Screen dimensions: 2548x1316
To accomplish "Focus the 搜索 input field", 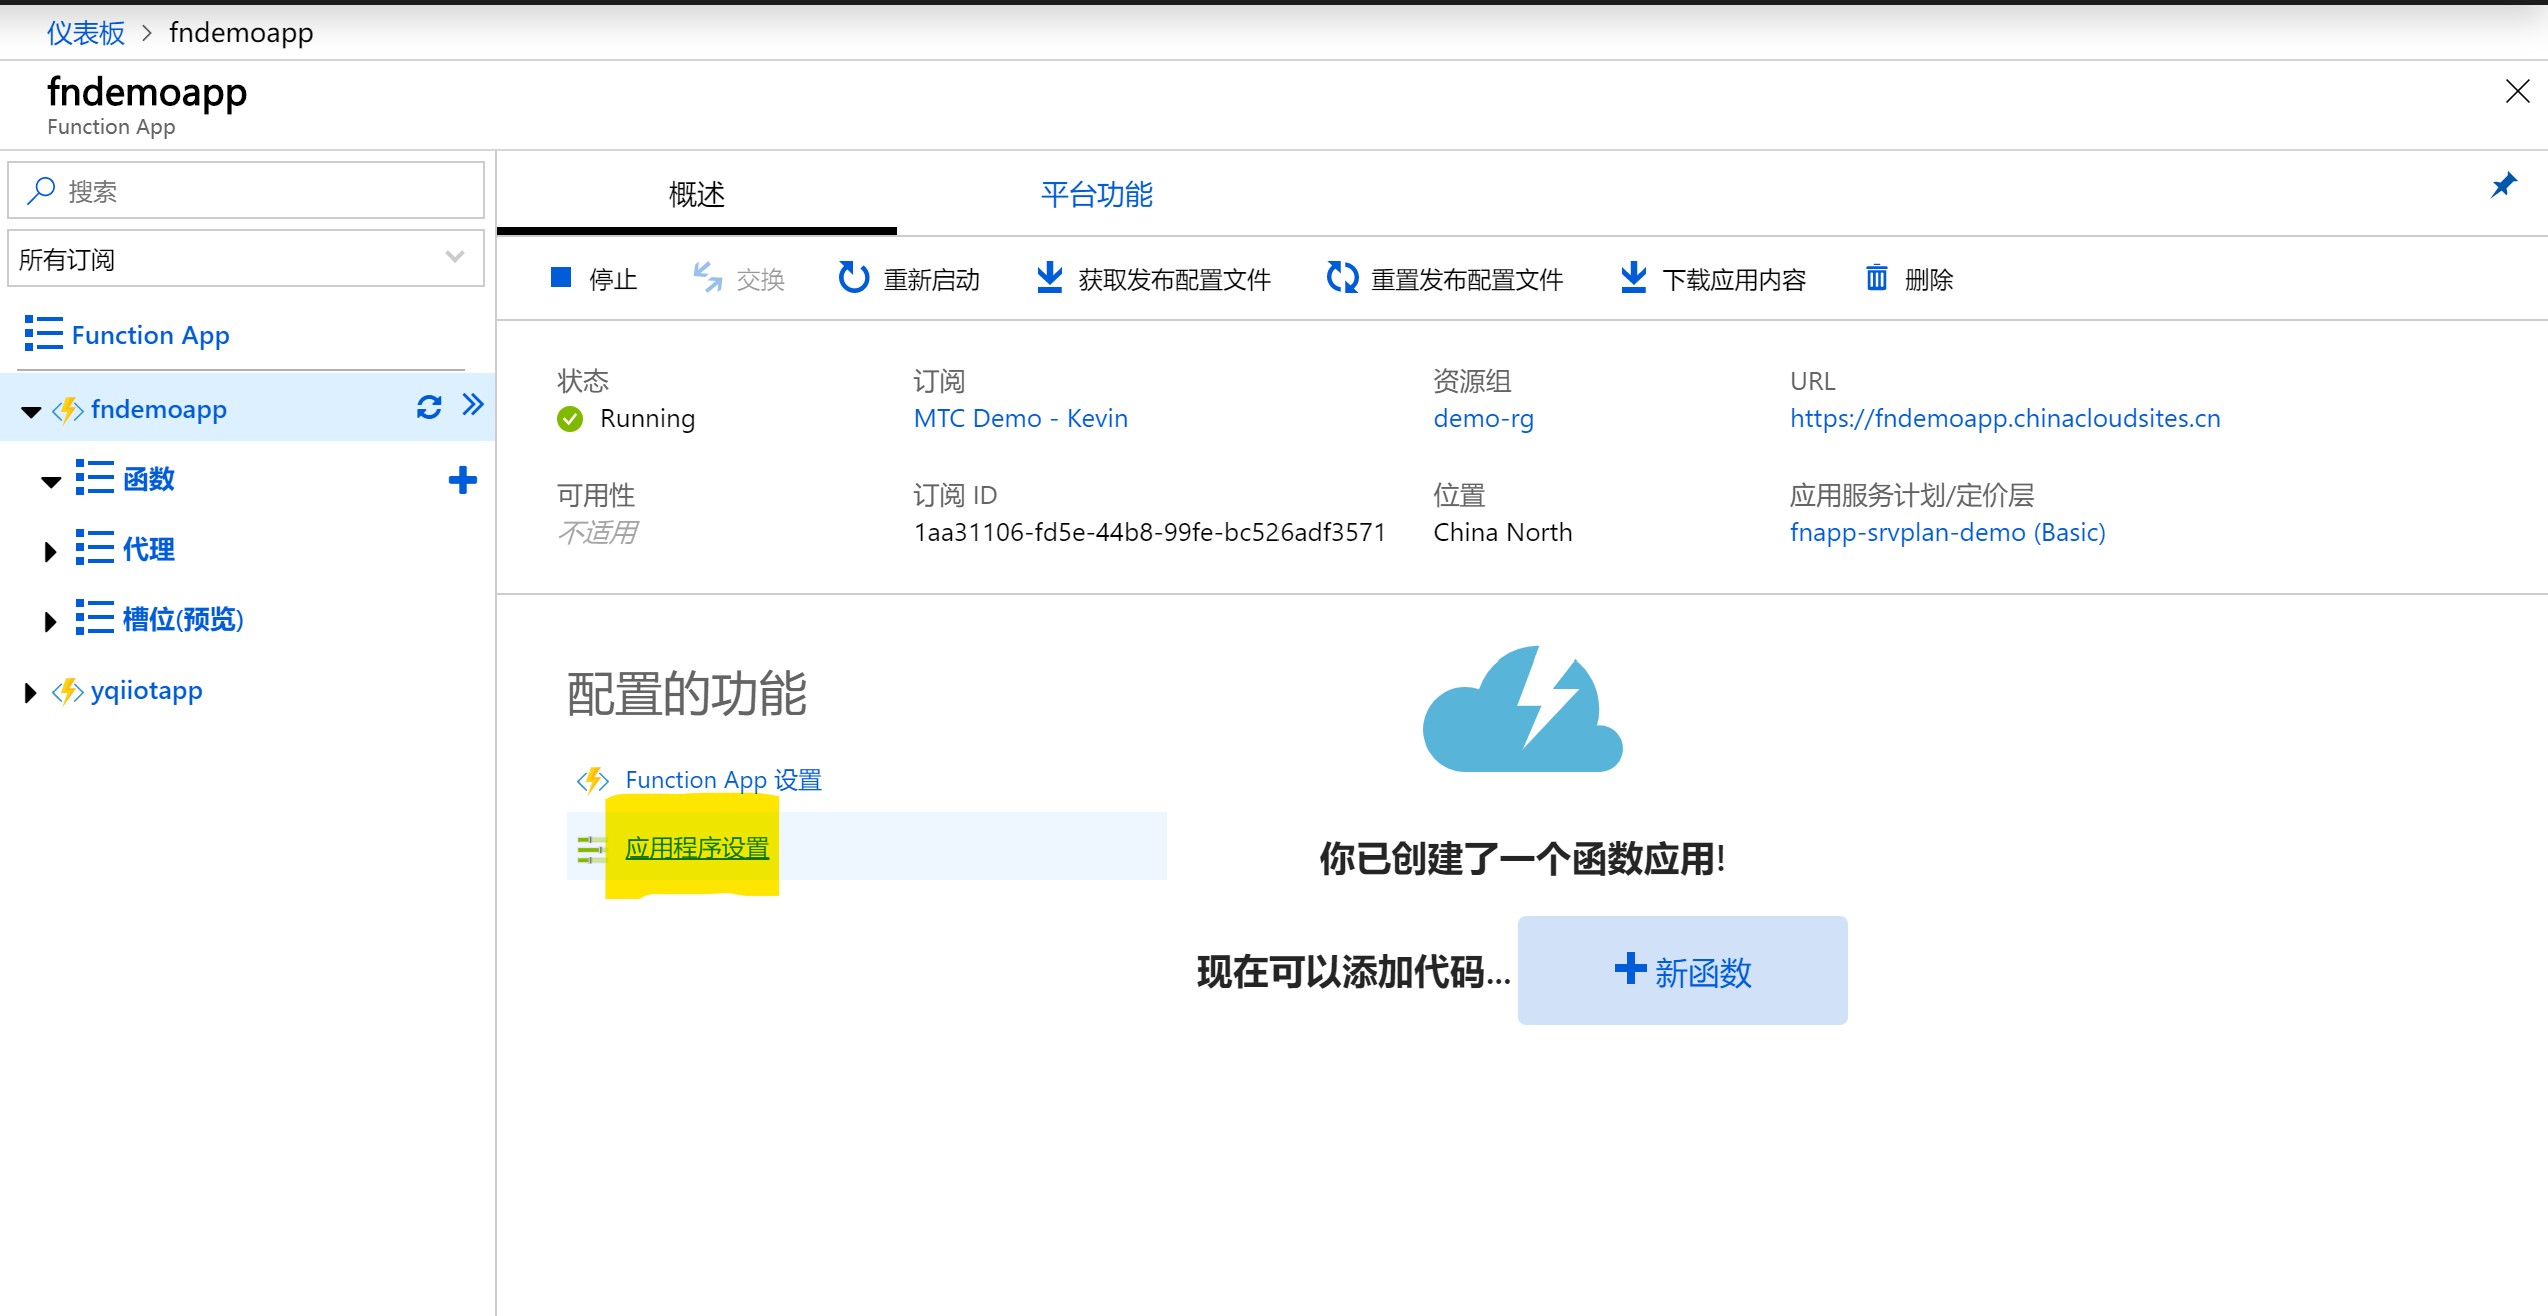I will 246,190.
